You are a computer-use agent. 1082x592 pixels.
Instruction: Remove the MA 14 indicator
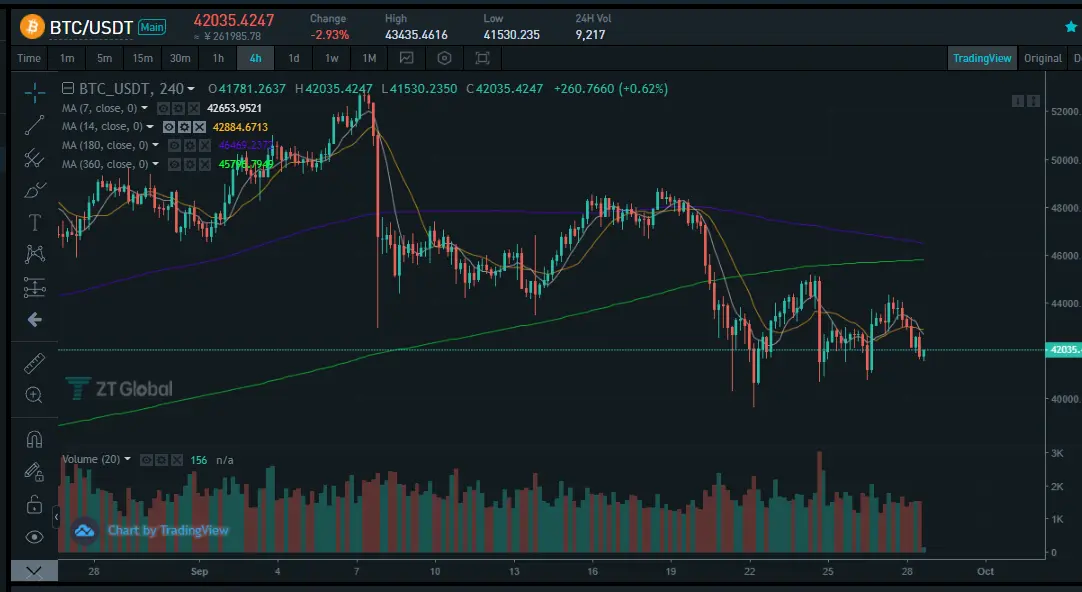(199, 127)
